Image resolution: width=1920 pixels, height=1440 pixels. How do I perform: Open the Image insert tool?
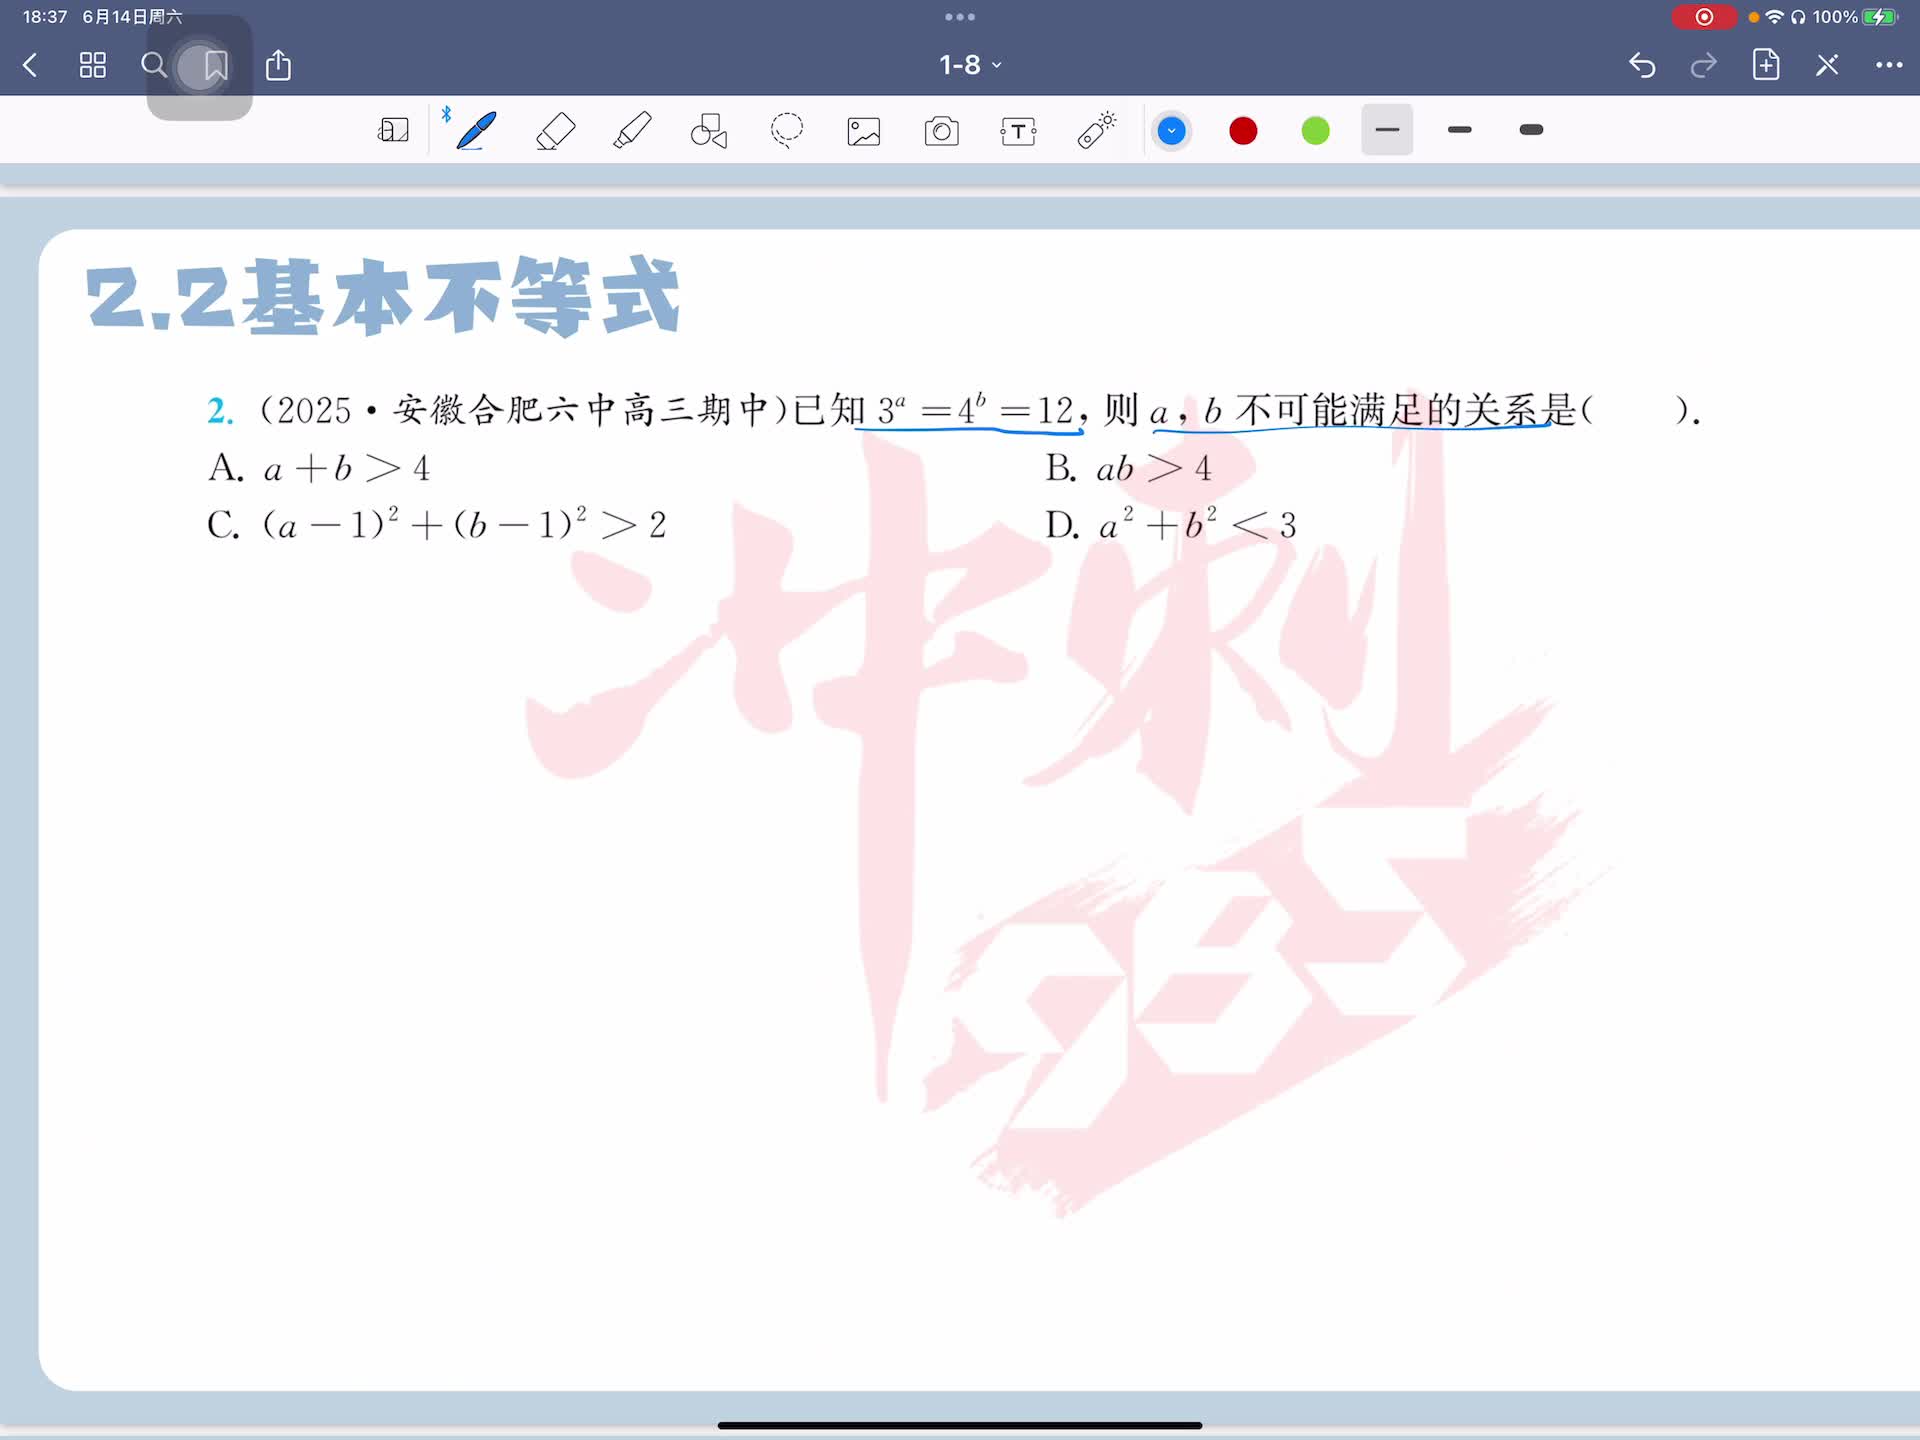(864, 131)
